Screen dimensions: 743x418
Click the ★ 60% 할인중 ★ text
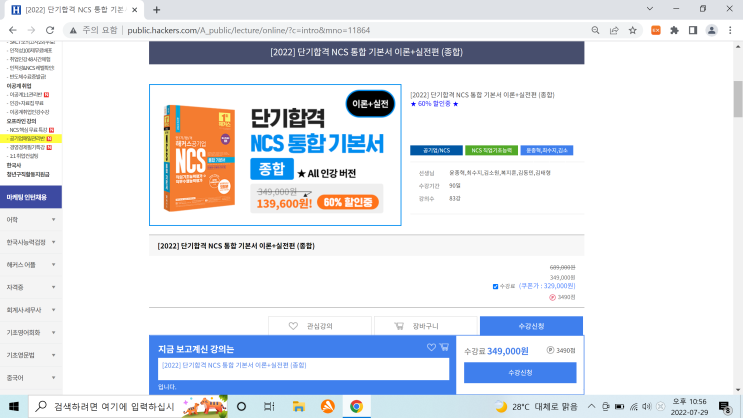pyautogui.click(x=435, y=104)
